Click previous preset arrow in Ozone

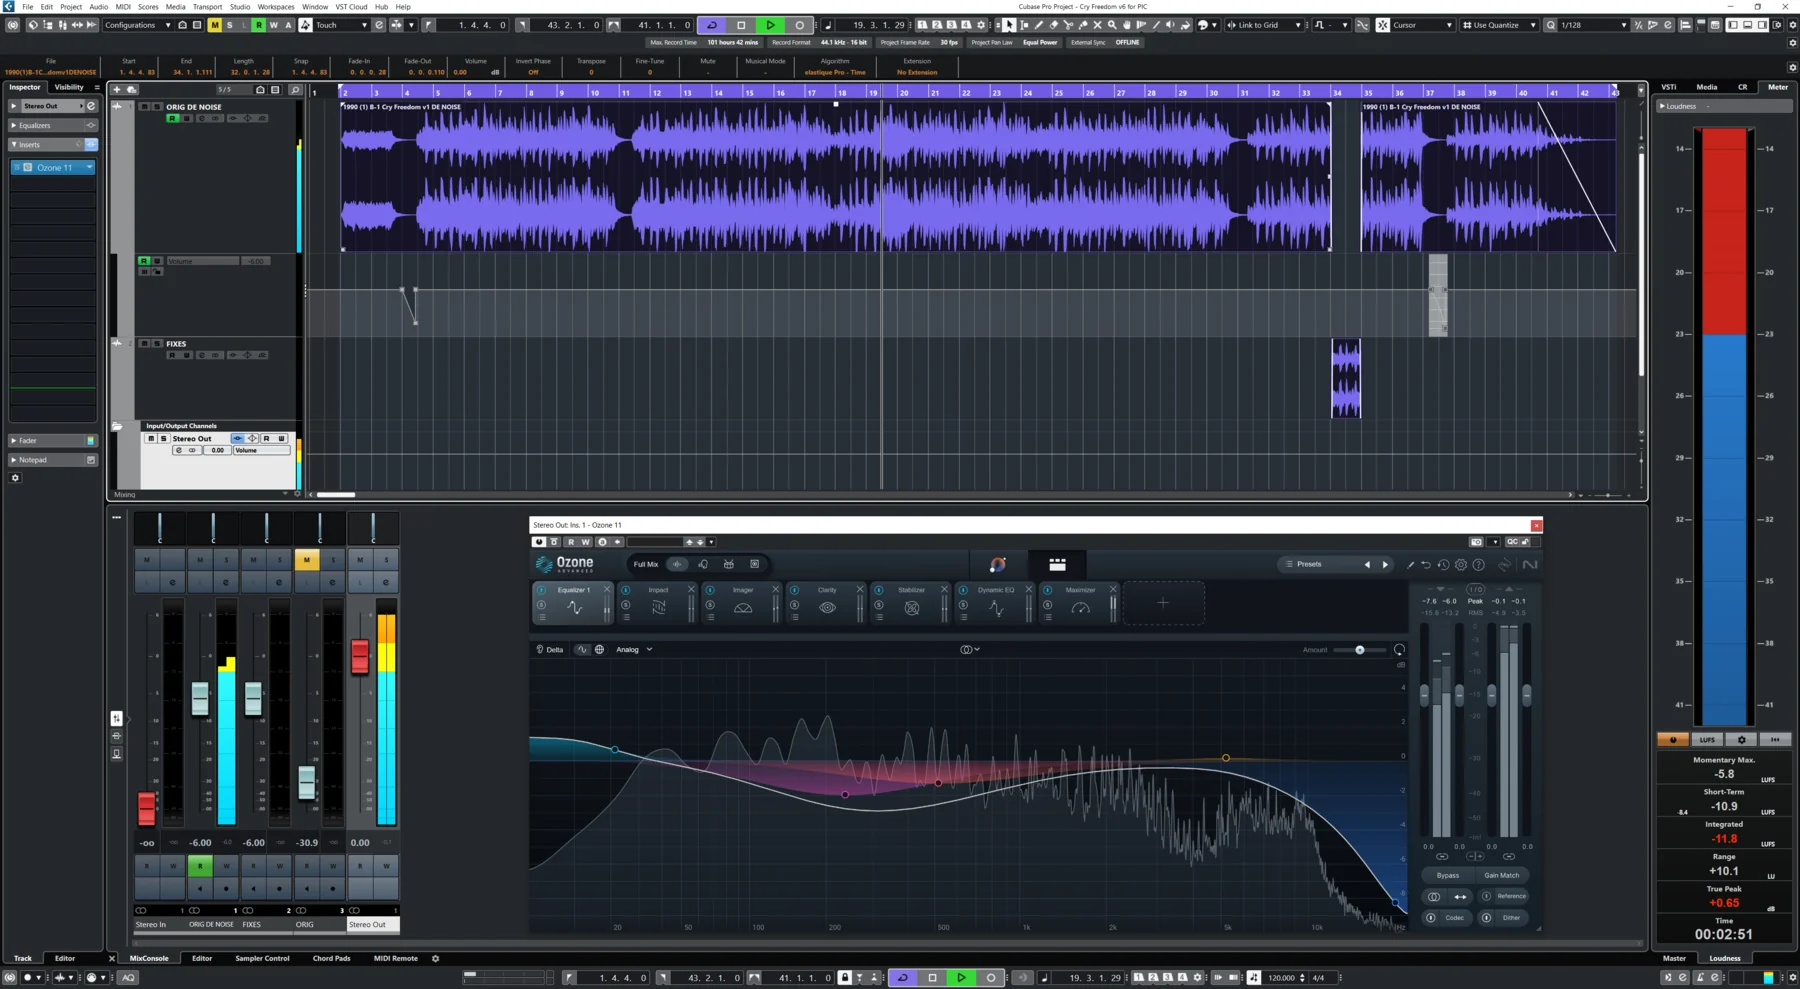[1367, 564]
